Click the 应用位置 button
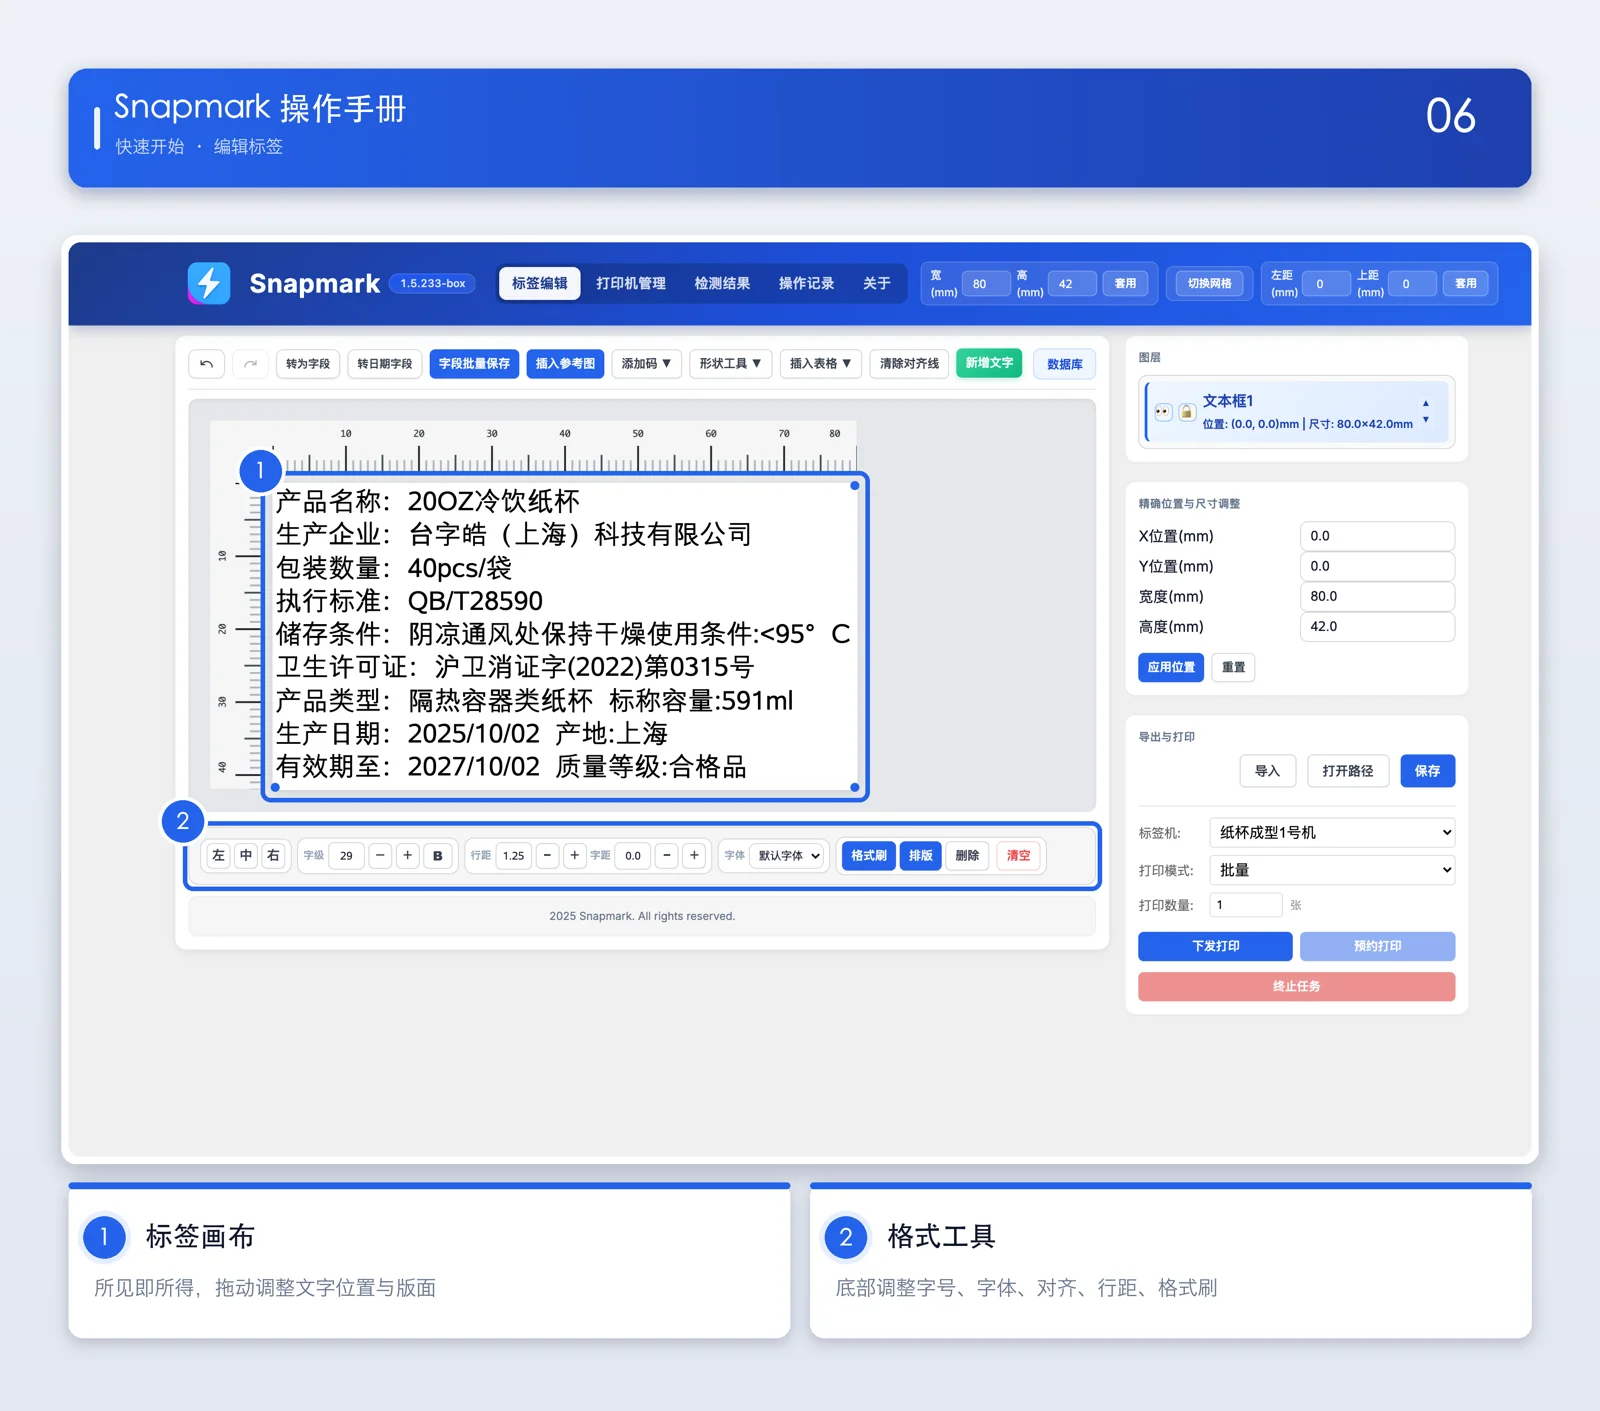The image size is (1600, 1411). click(1171, 667)
